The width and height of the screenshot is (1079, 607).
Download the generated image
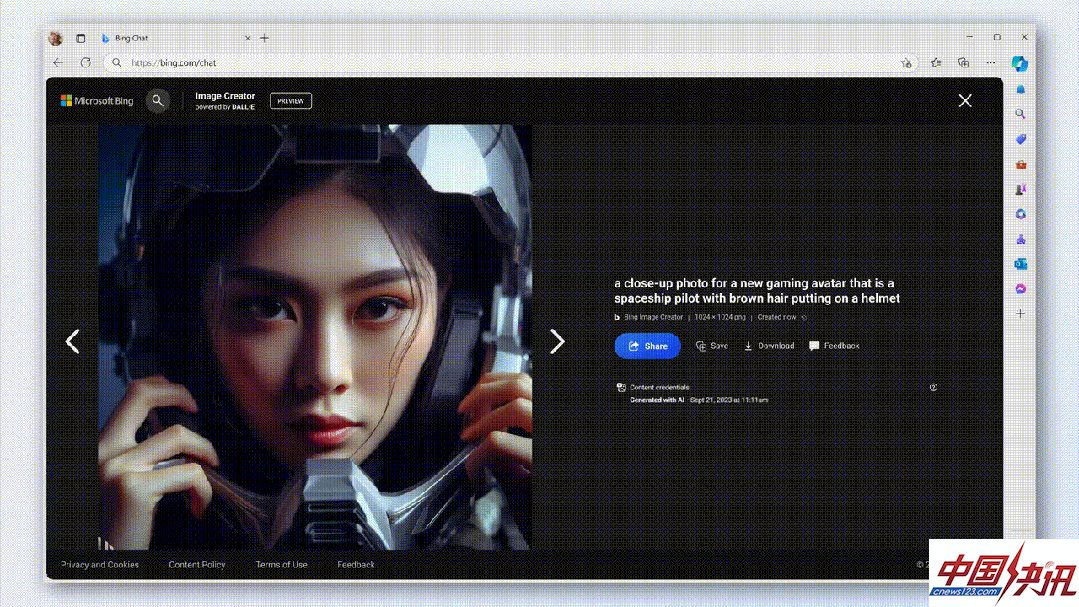[x=769, y=346]
